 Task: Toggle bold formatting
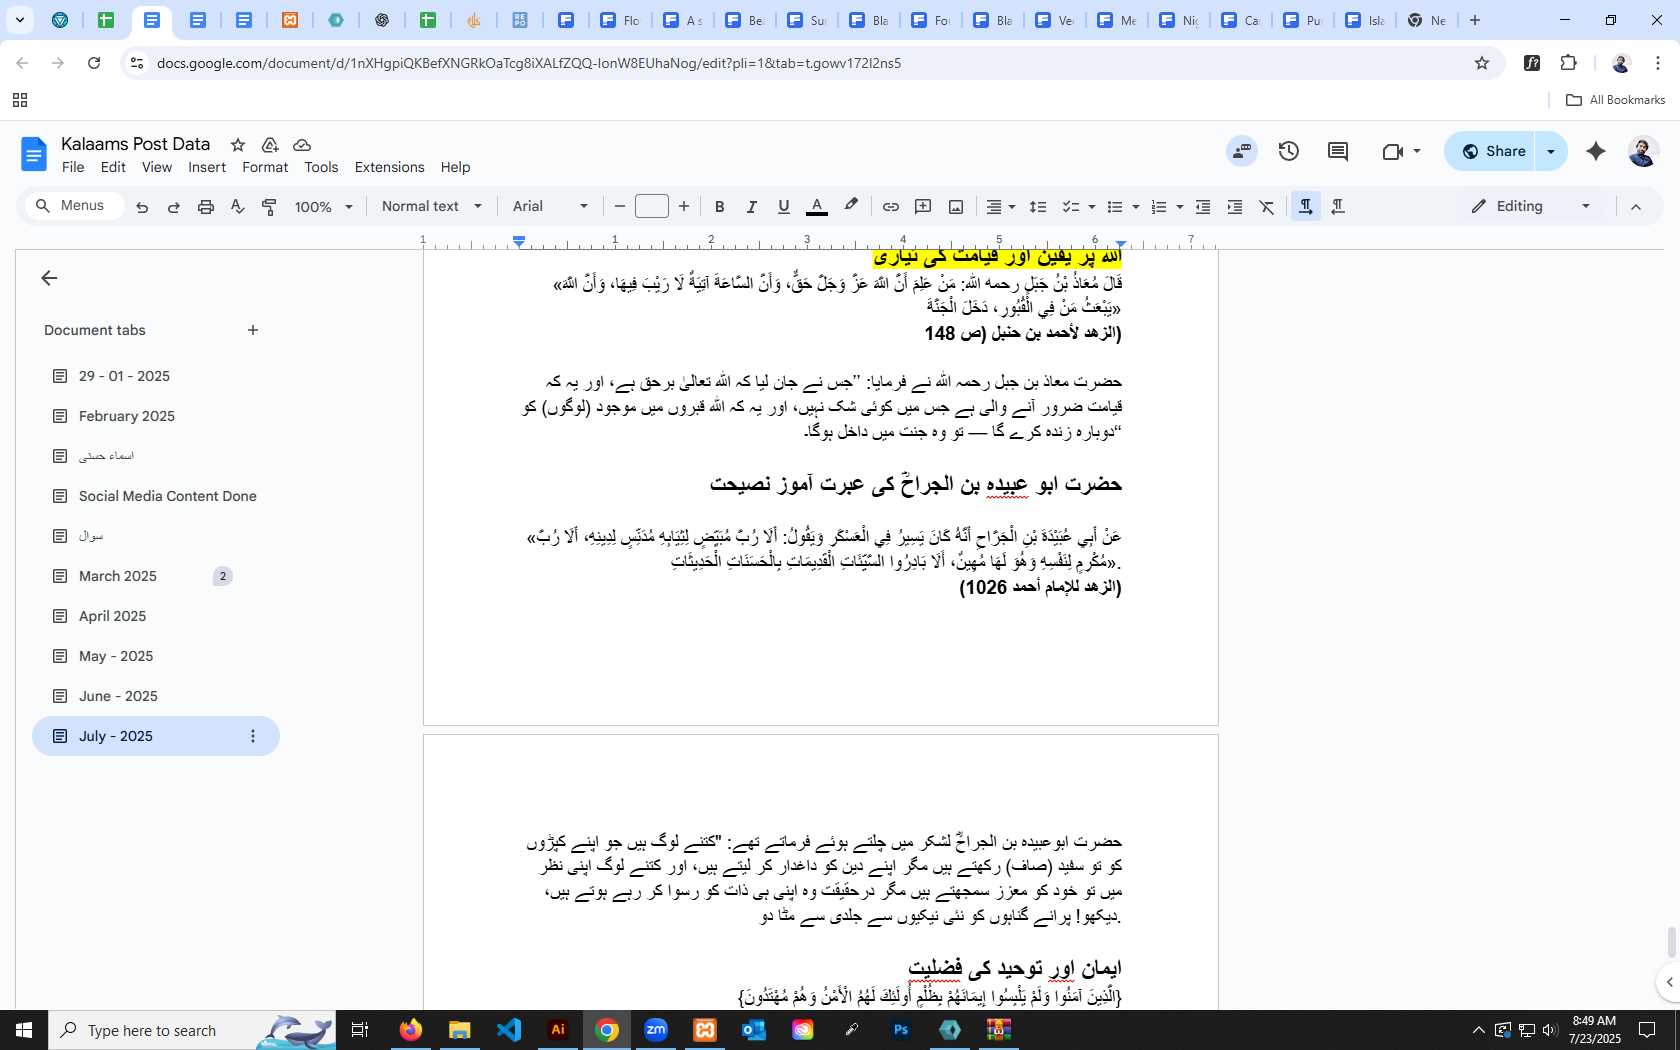point(719,207)
